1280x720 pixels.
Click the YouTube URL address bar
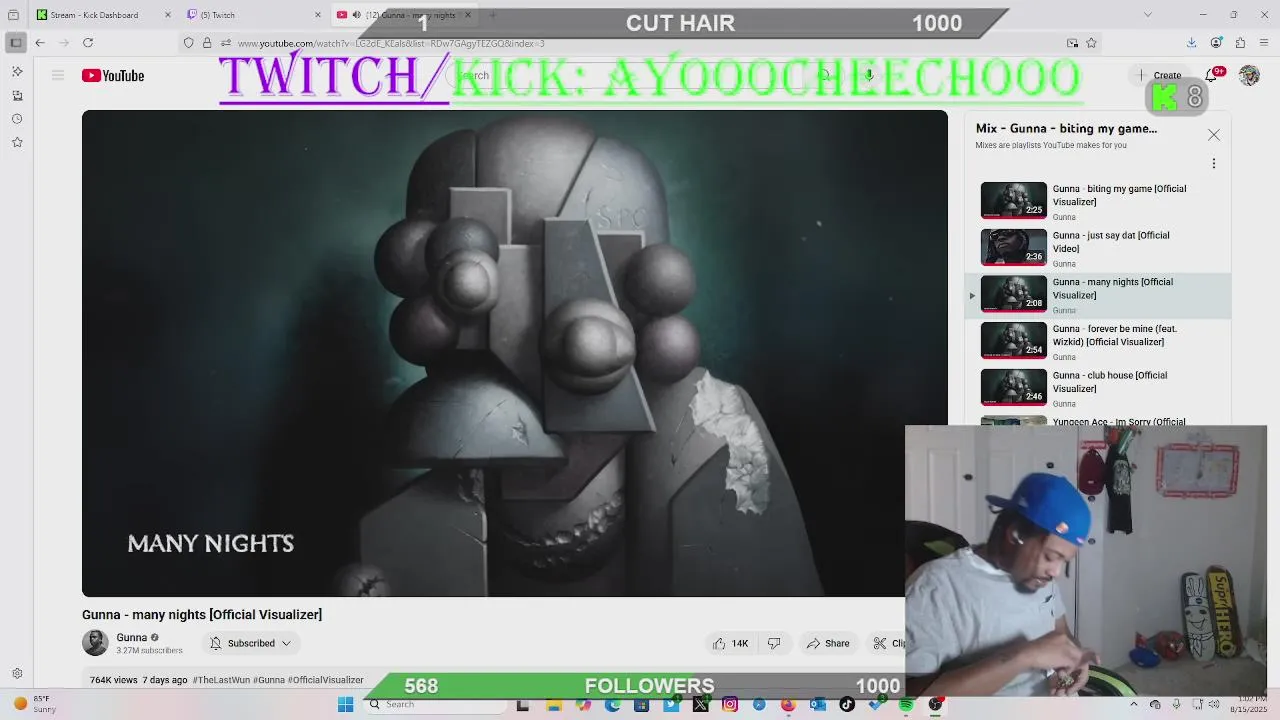pyautogui.click(x=640, y=43)
